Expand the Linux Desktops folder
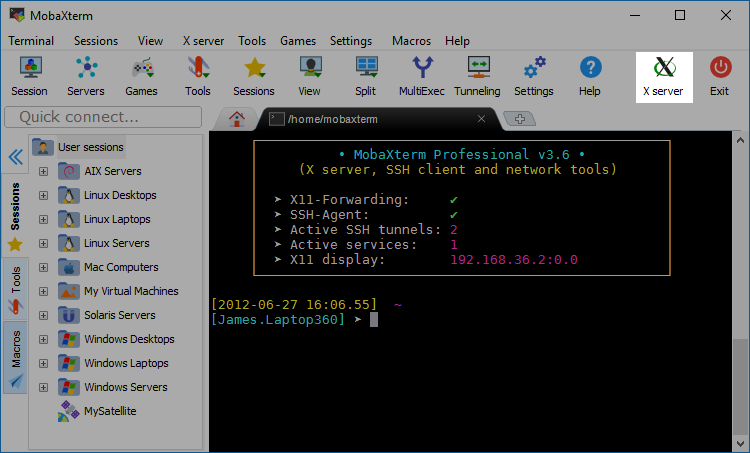This screenshot has height=453, width=750. [x=43, y=195]
